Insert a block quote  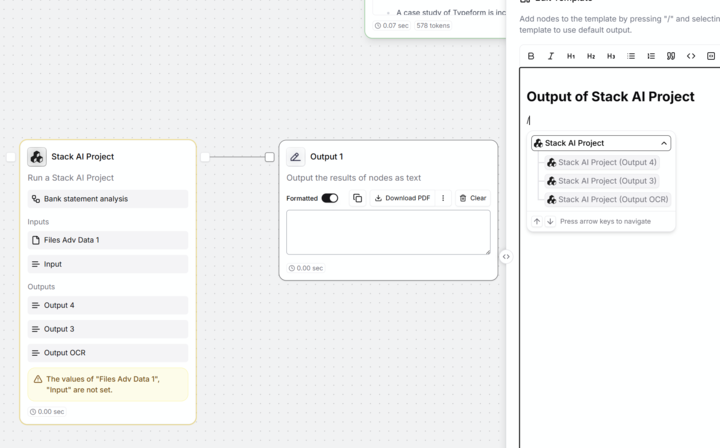pos(671,56)
